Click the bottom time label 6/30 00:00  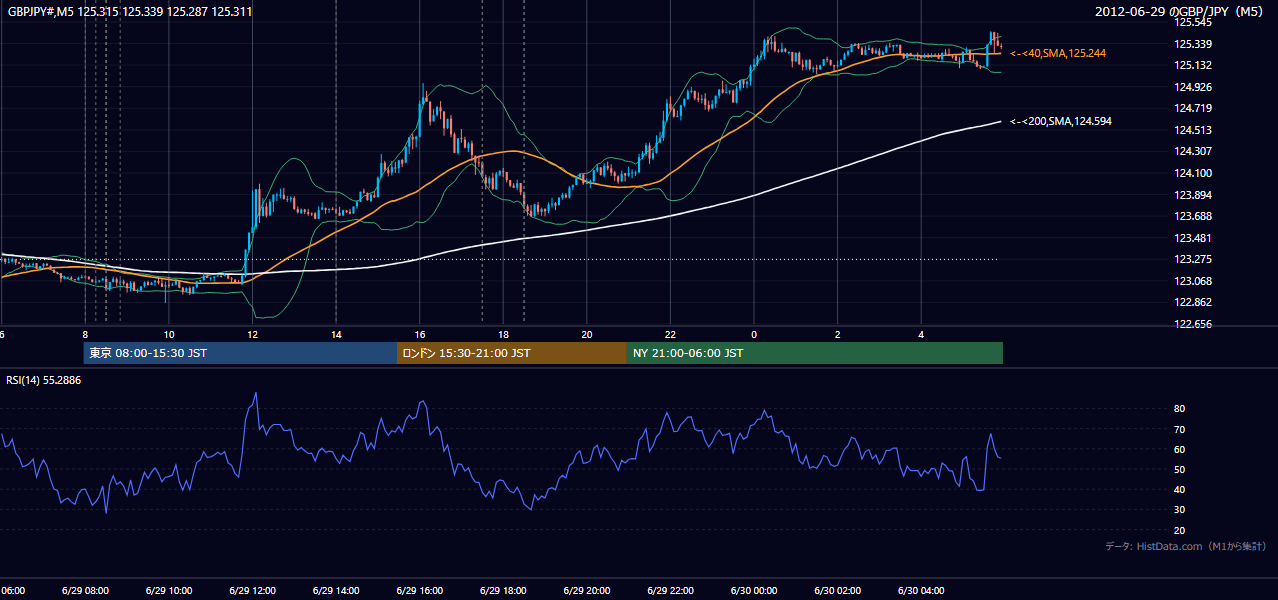(x=752, y=591)
